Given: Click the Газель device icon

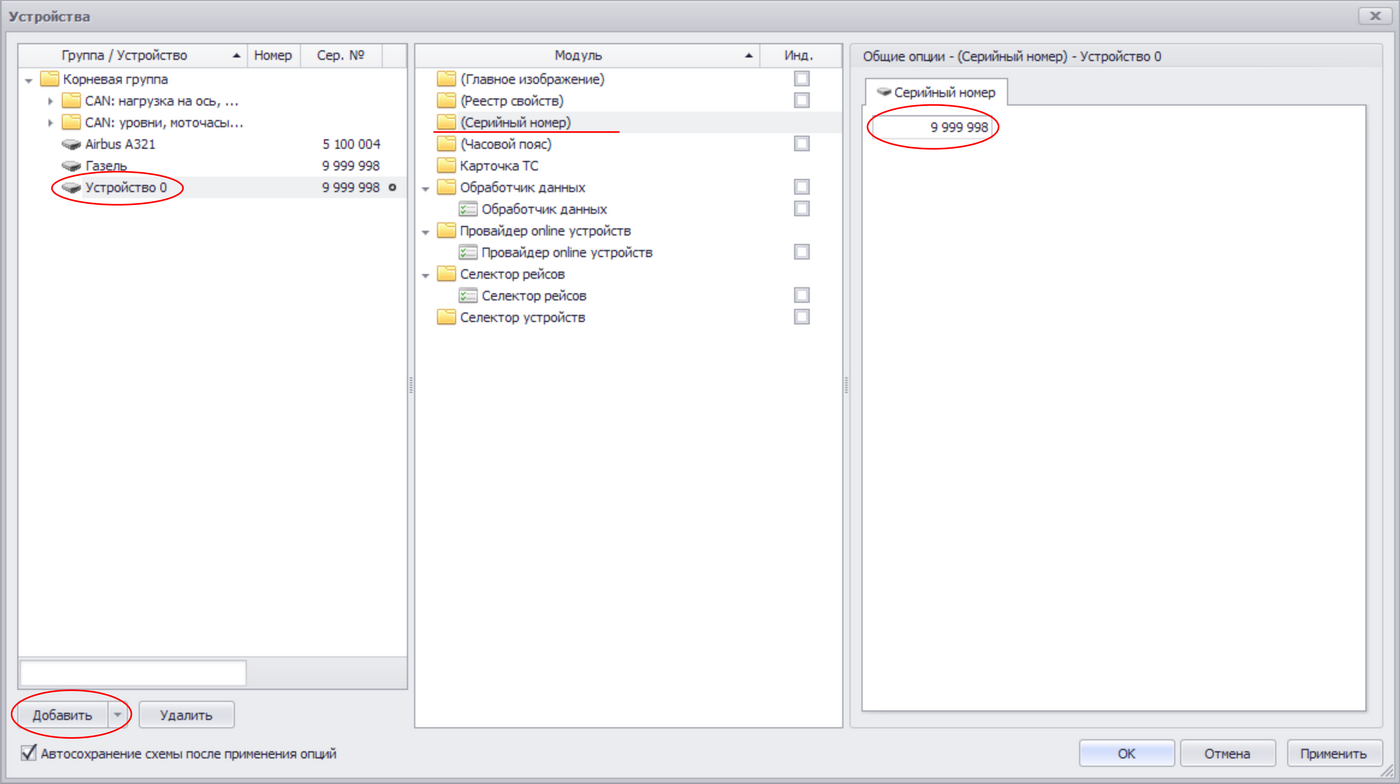Looking at the screenshot, I should point(71,166).
